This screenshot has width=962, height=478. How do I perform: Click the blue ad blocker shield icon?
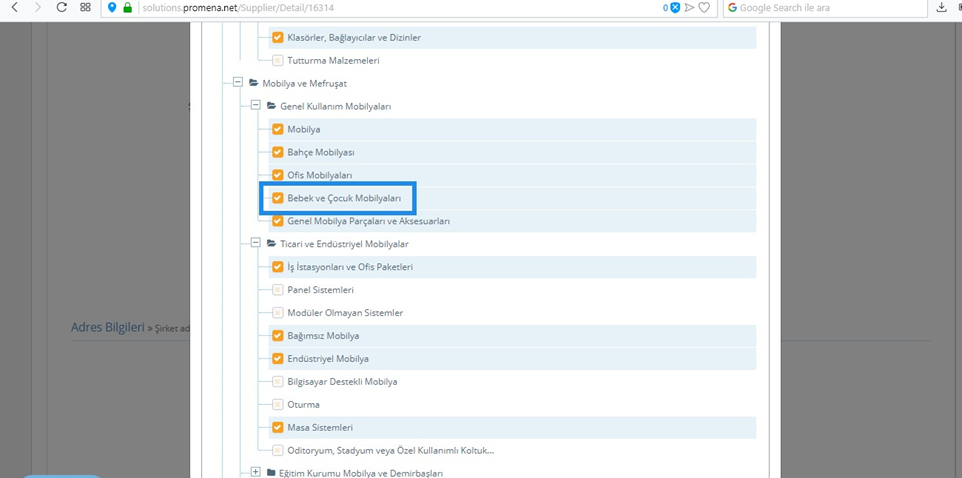(675, 8)
